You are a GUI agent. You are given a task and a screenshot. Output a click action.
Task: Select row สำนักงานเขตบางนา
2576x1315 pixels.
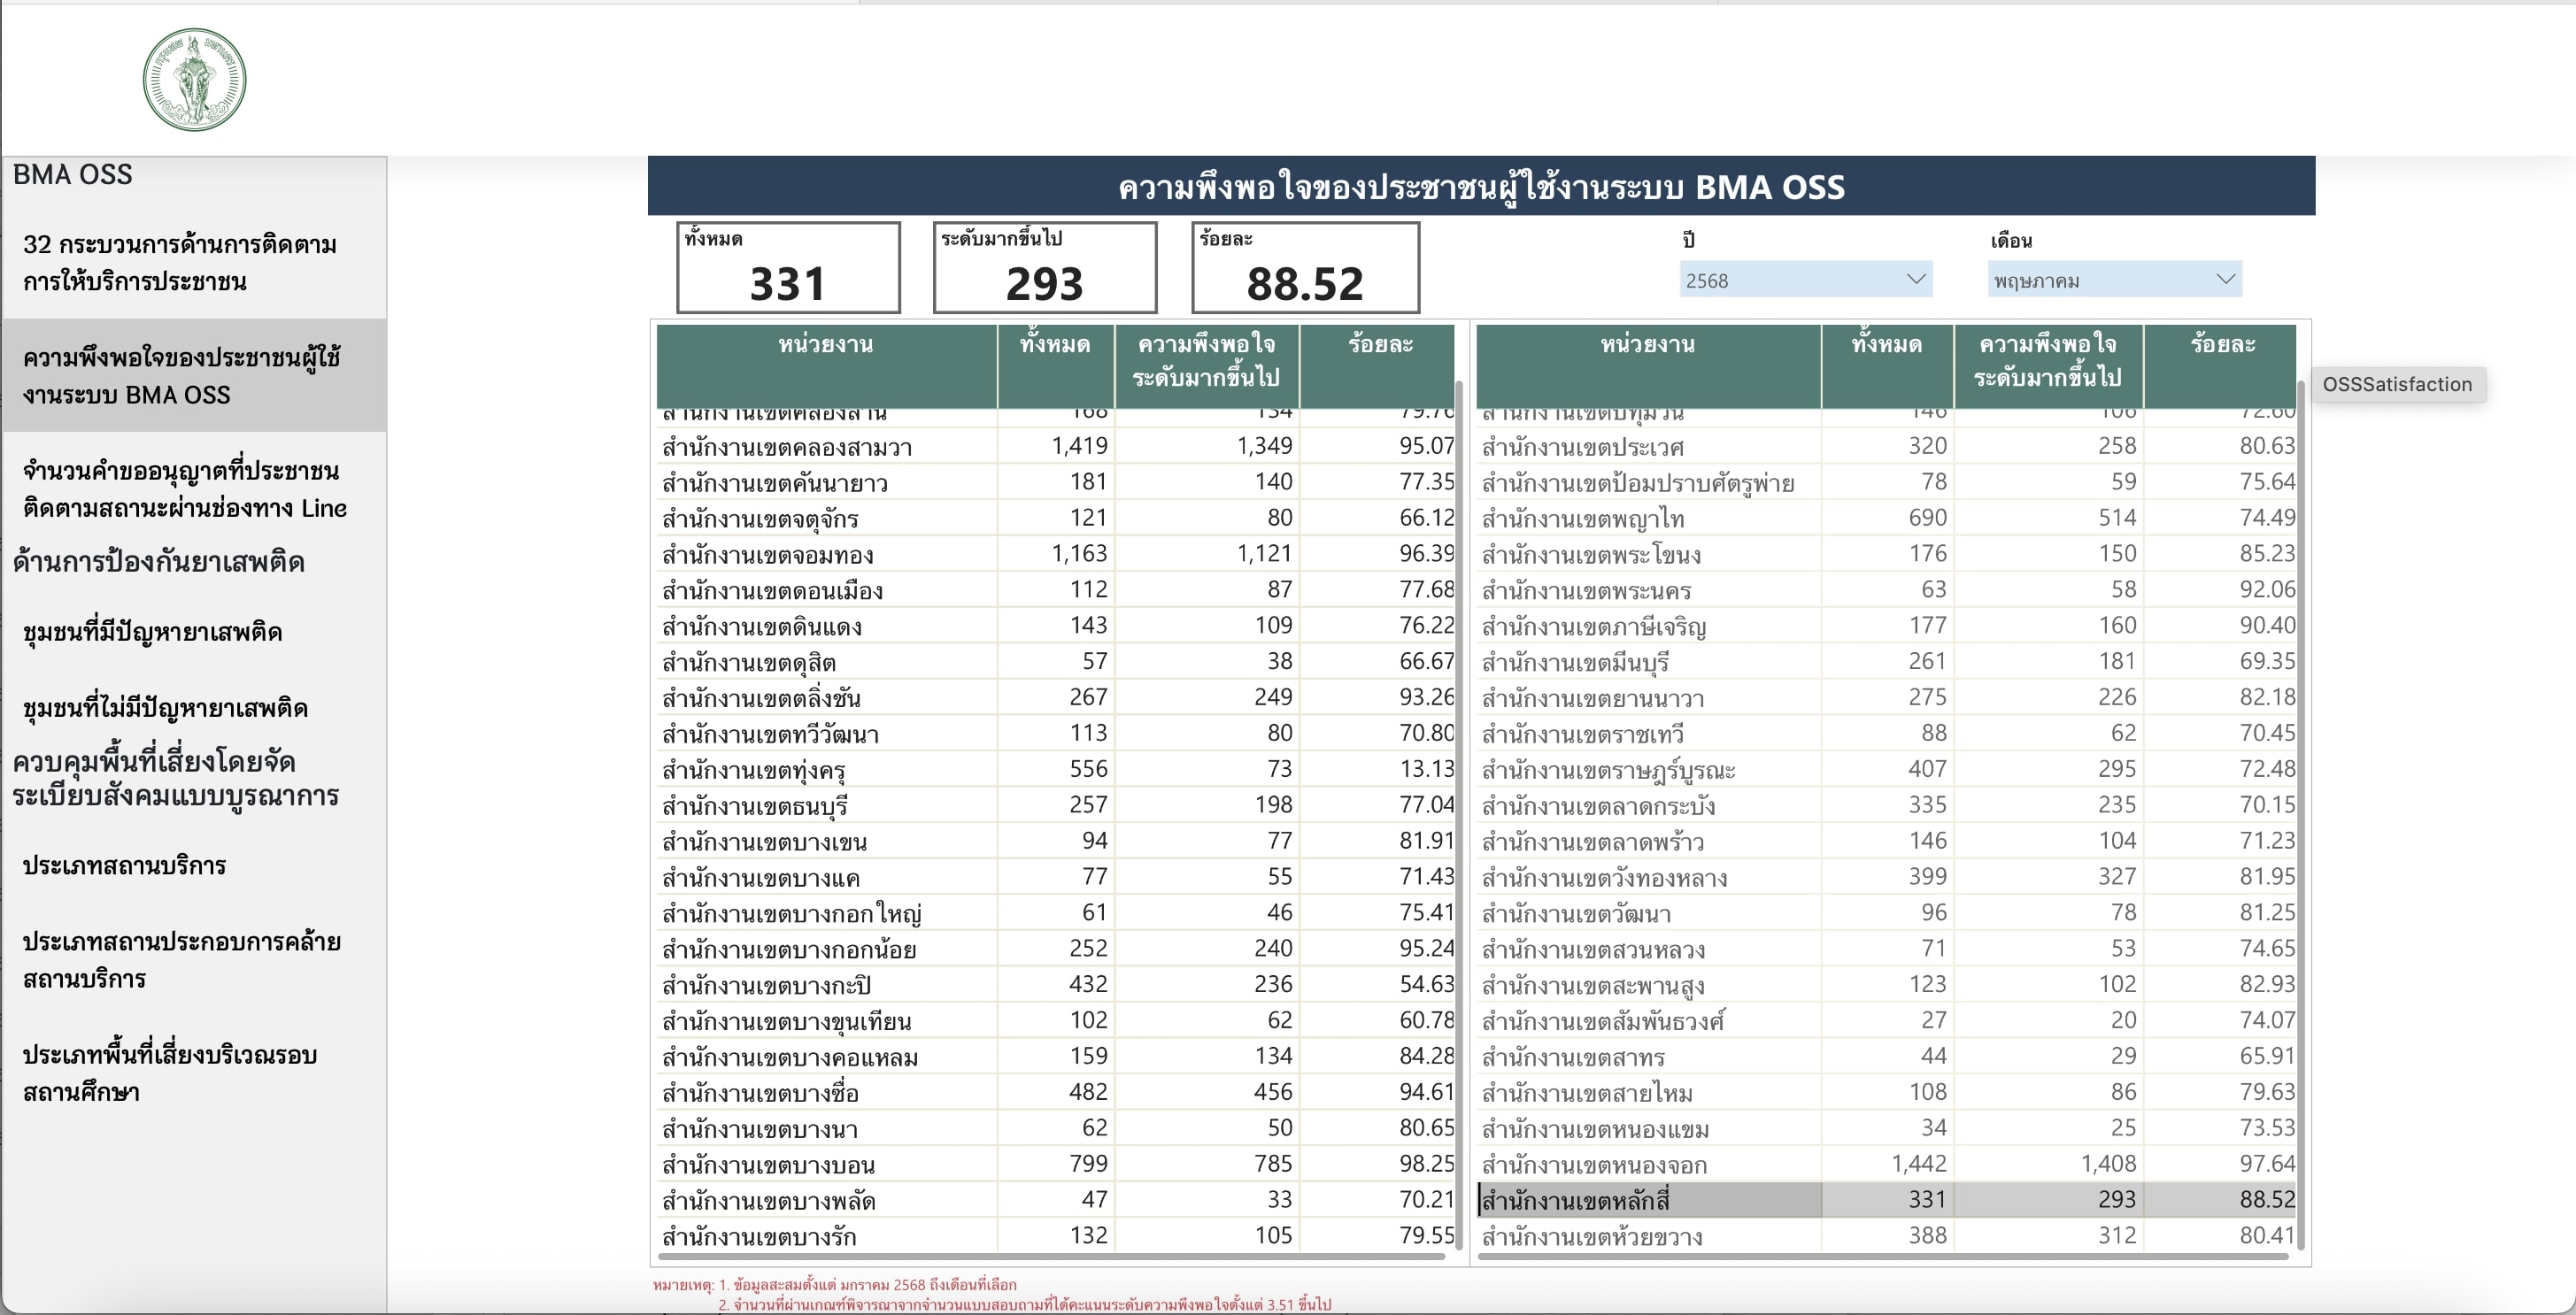1056,1129
